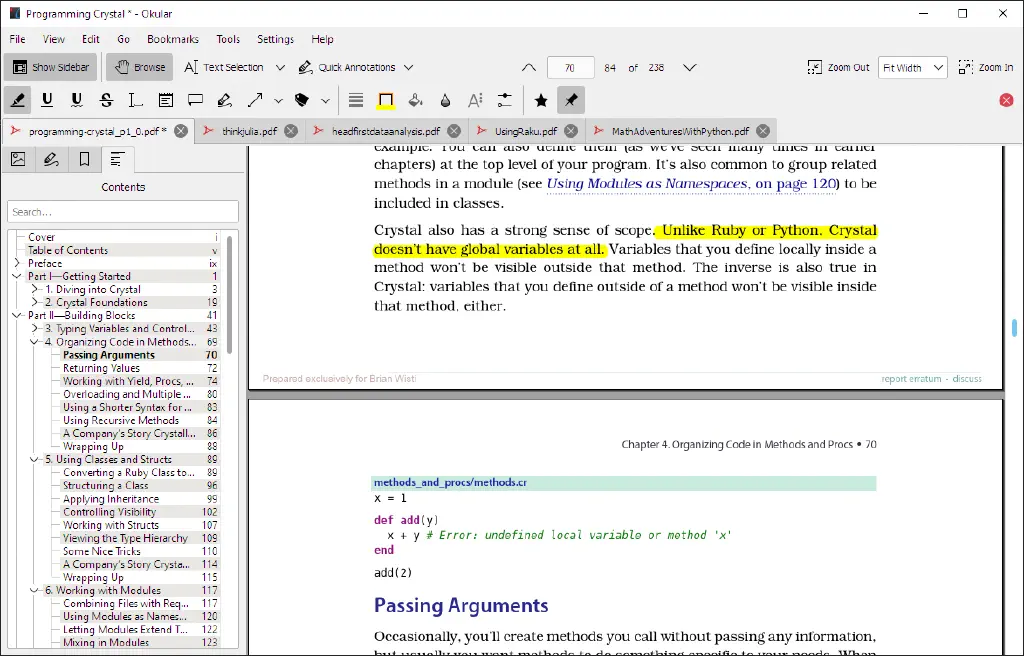Viewport: 1024px width, 656px height.
Task: Click the Contents search field
Action: 123,212
